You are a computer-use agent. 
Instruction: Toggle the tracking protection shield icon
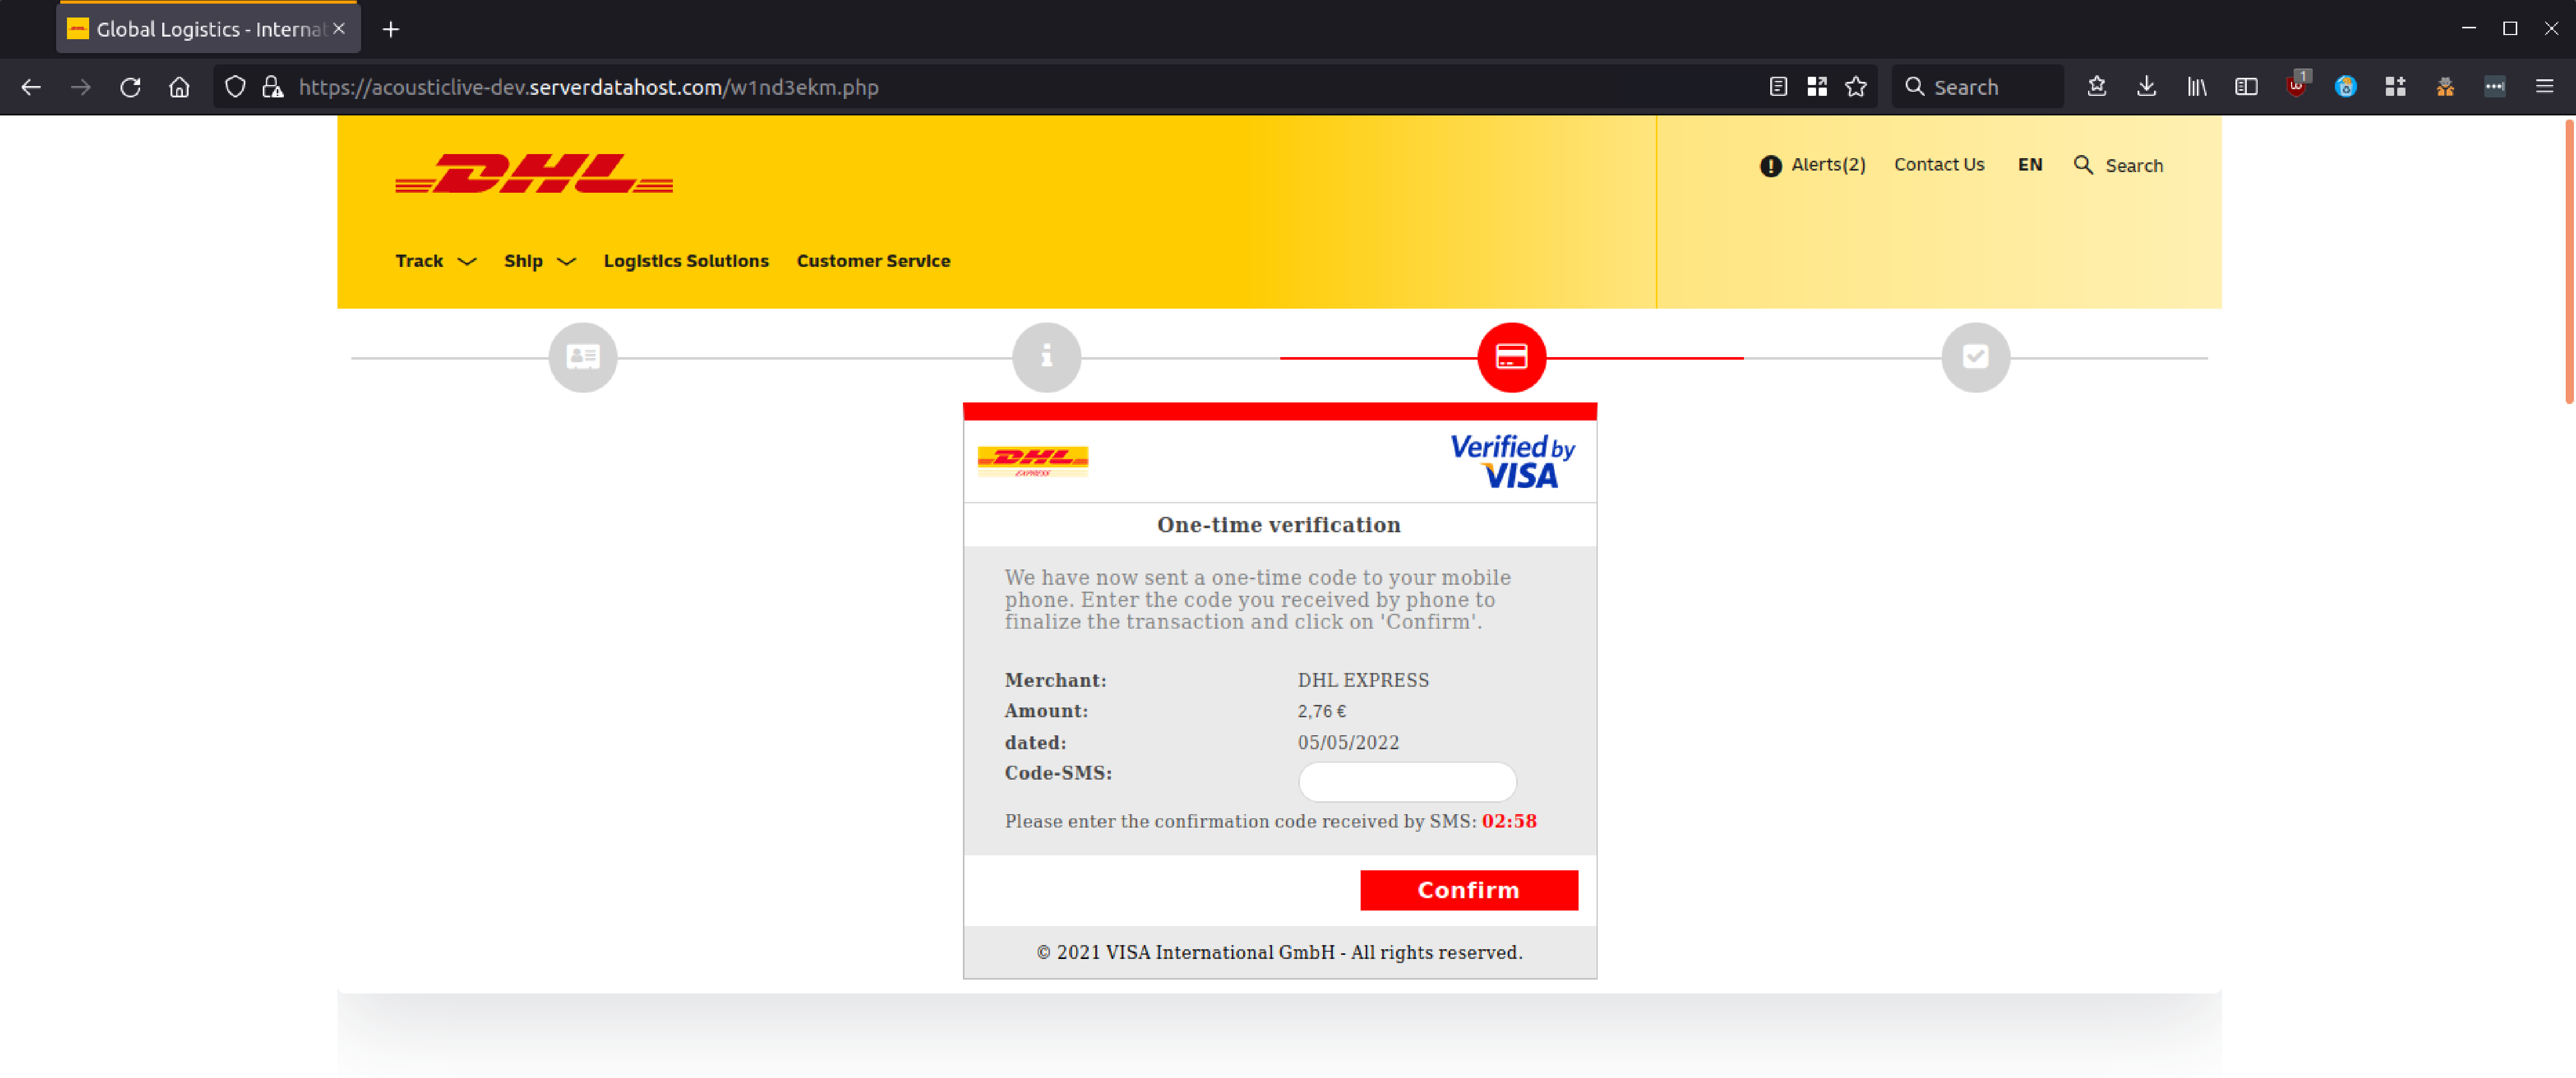point(234,87)
